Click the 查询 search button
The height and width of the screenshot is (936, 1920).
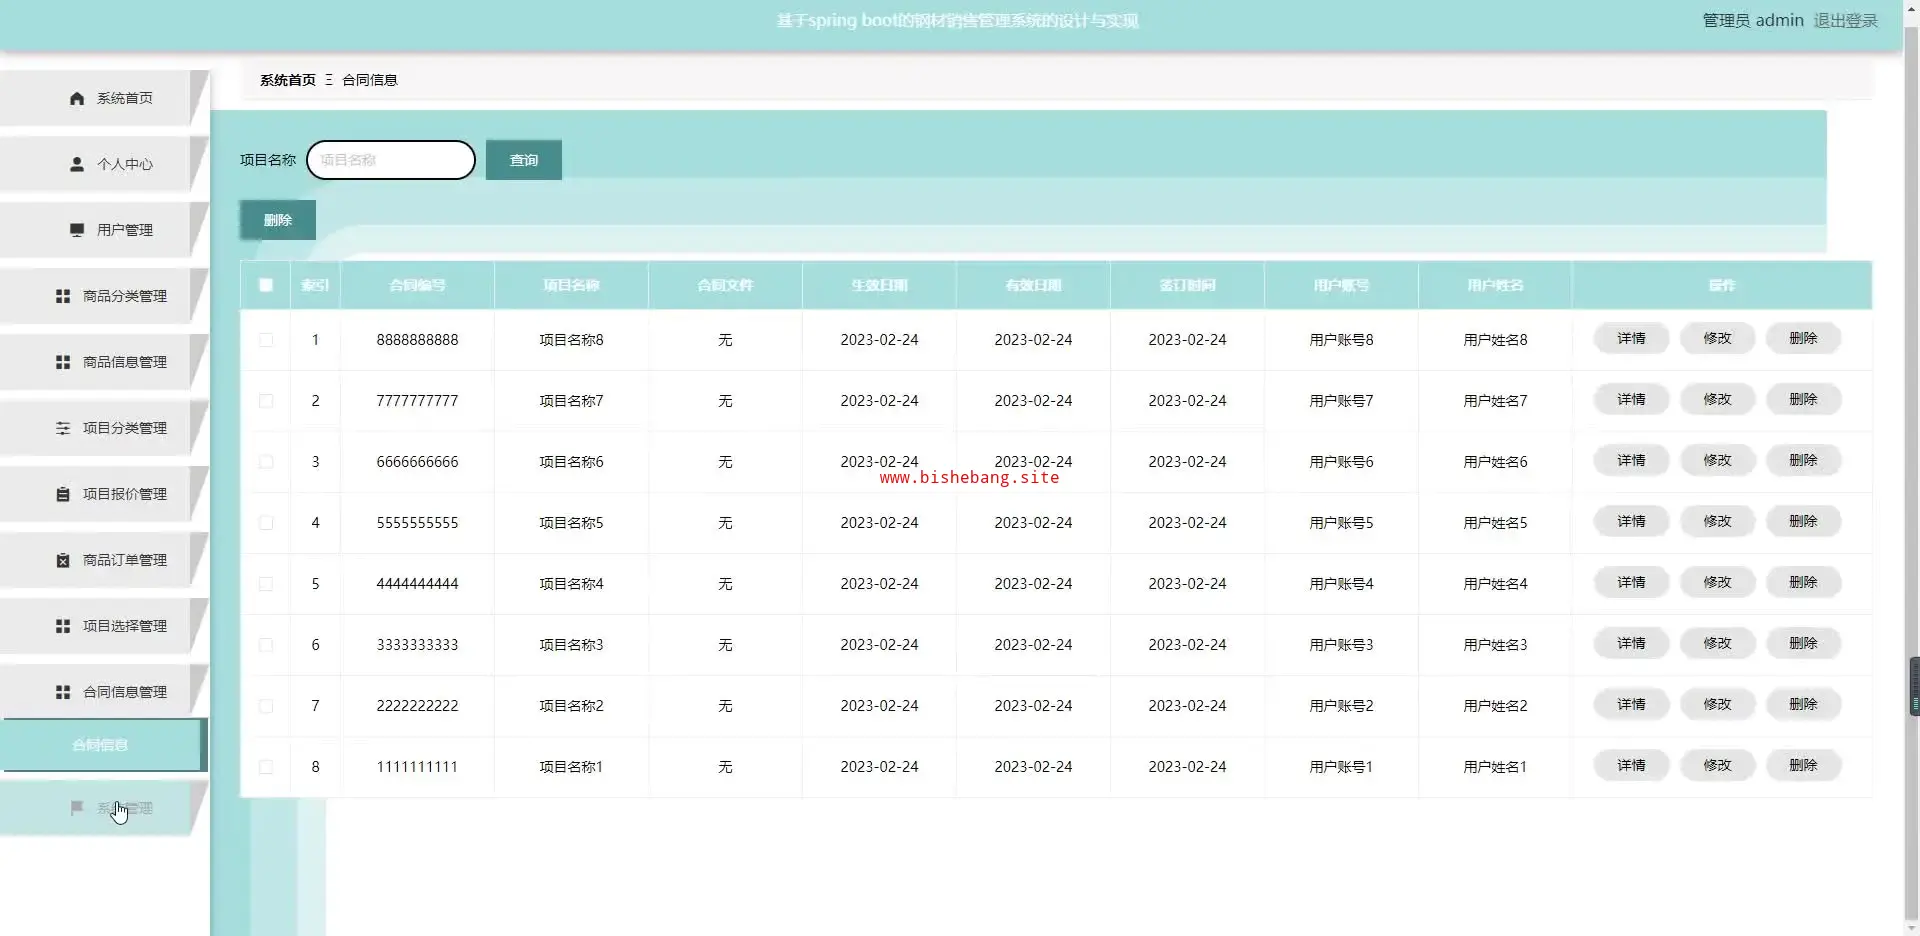[523, 160]
